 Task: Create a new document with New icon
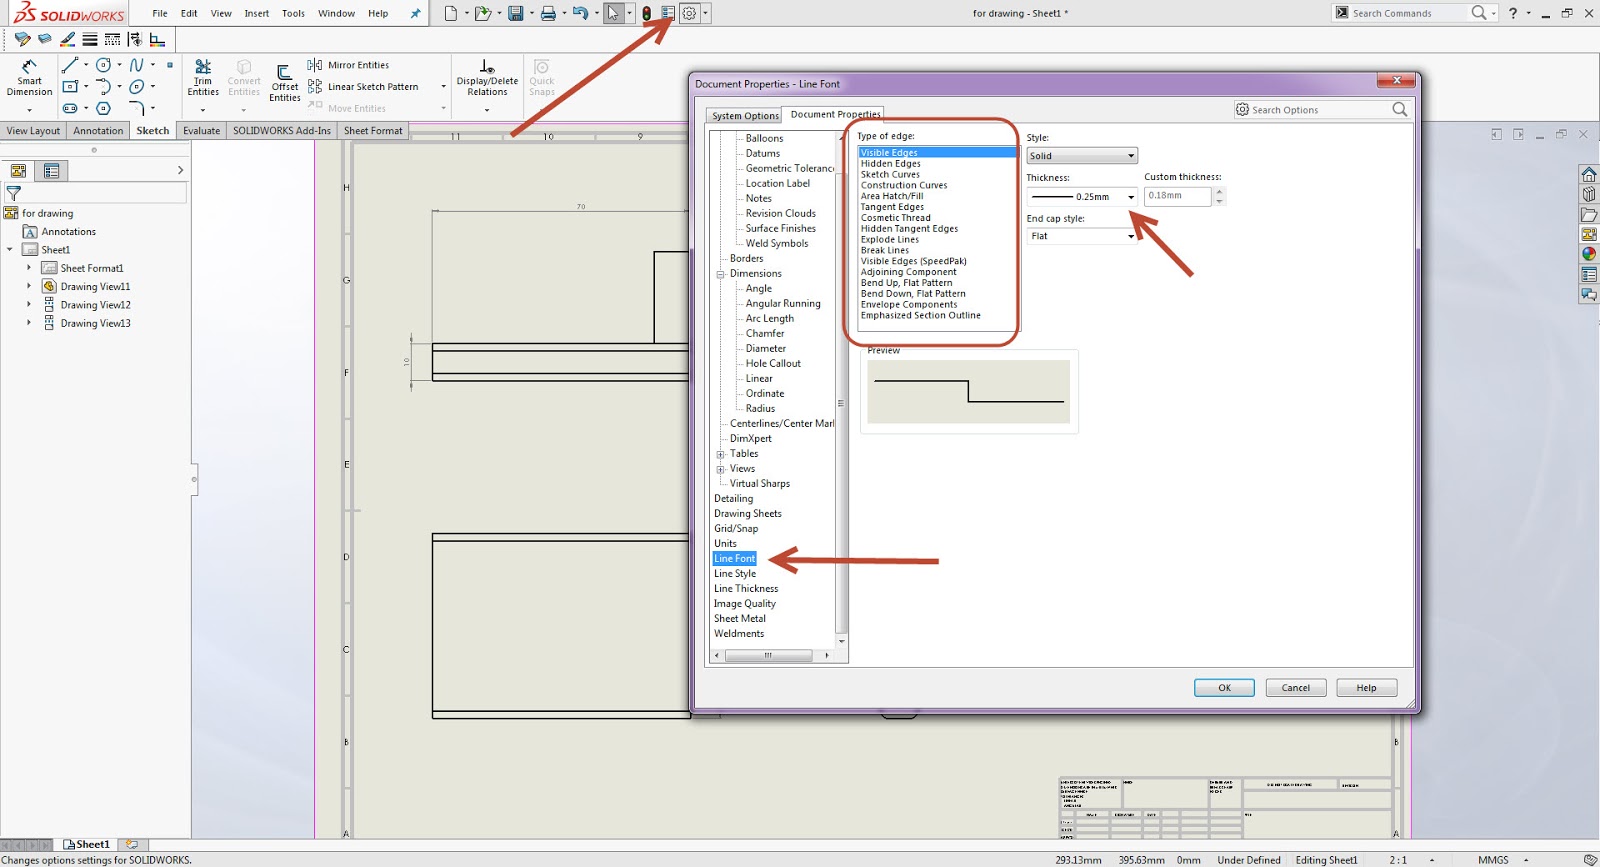(451, 13)
